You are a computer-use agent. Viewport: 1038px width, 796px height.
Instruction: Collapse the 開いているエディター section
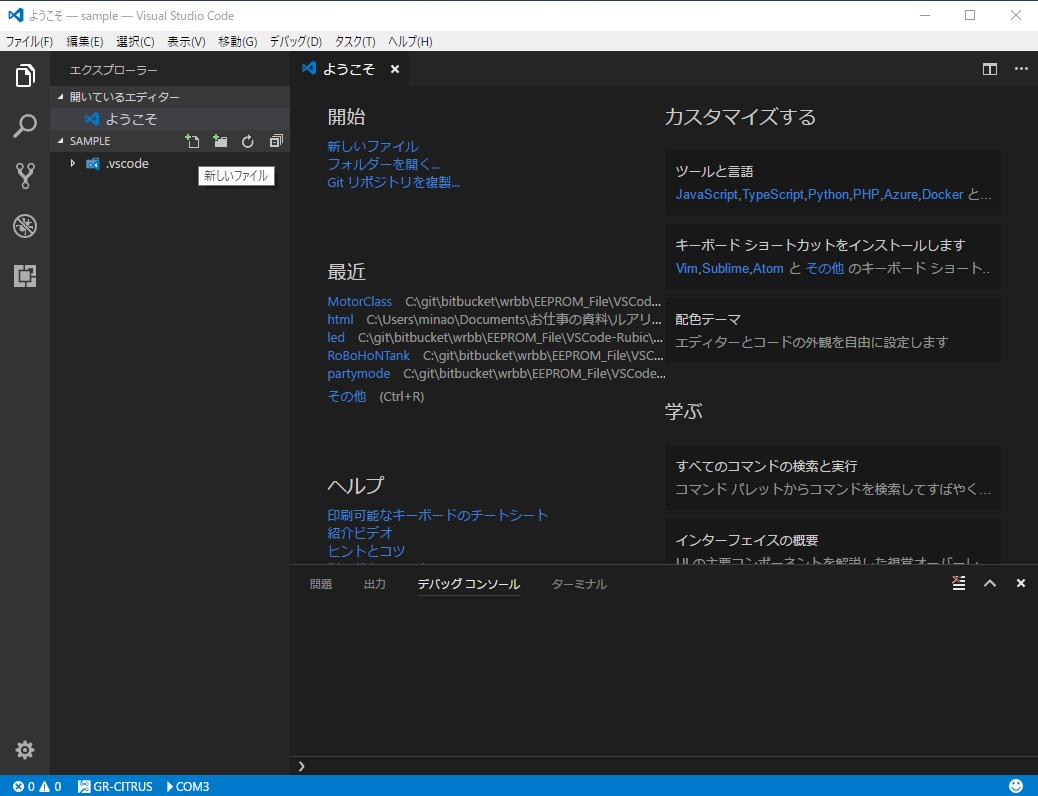pos(170,97)
